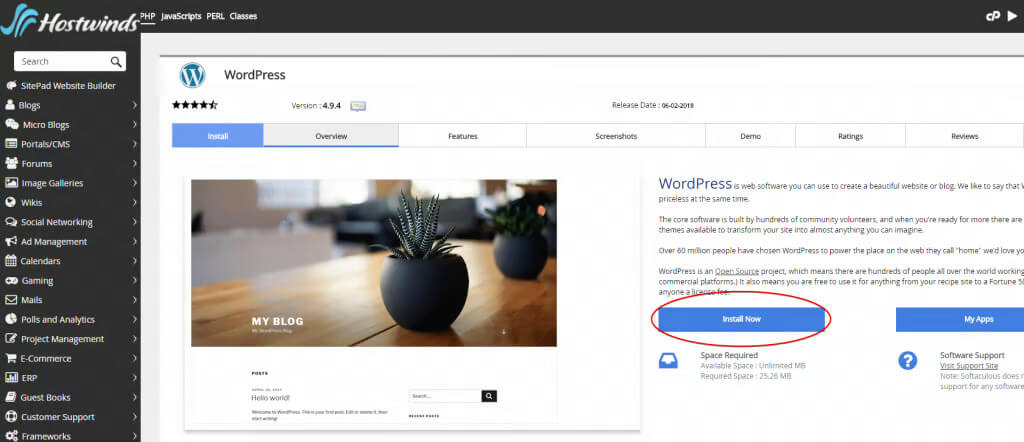Open the Features tab
This screenshot has height=442, width=1024.
pos(462,136)
